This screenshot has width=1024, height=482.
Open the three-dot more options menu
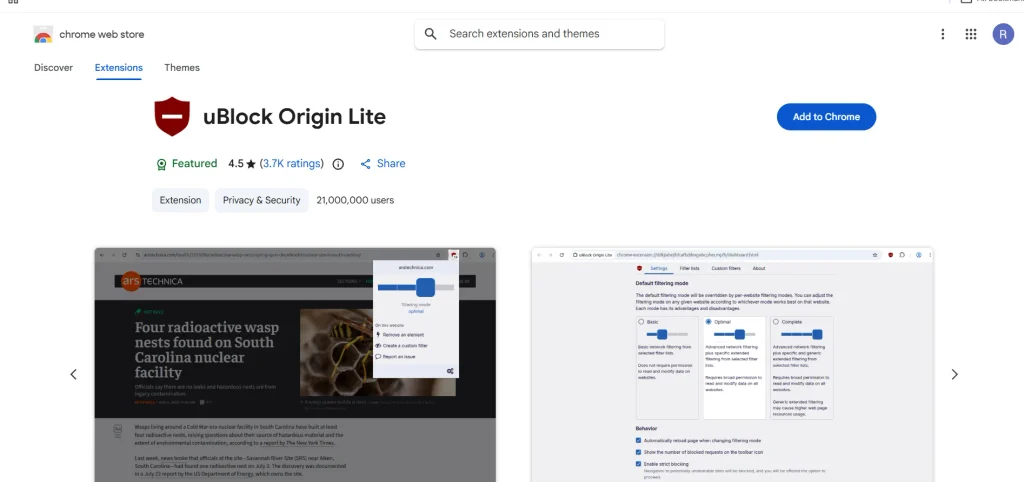point(942,34)
